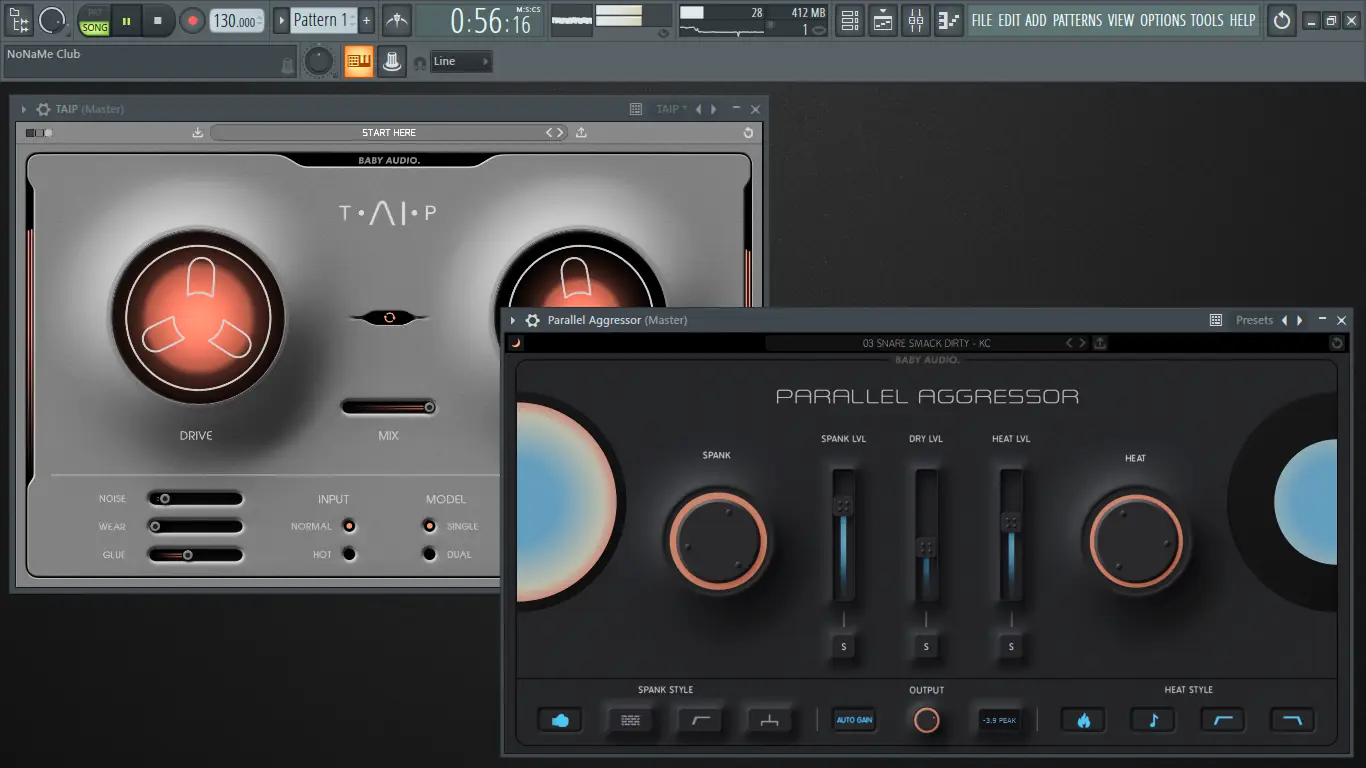
Task: Solo the HEAT LVL channel
Action: click(x=1011, y=647)
